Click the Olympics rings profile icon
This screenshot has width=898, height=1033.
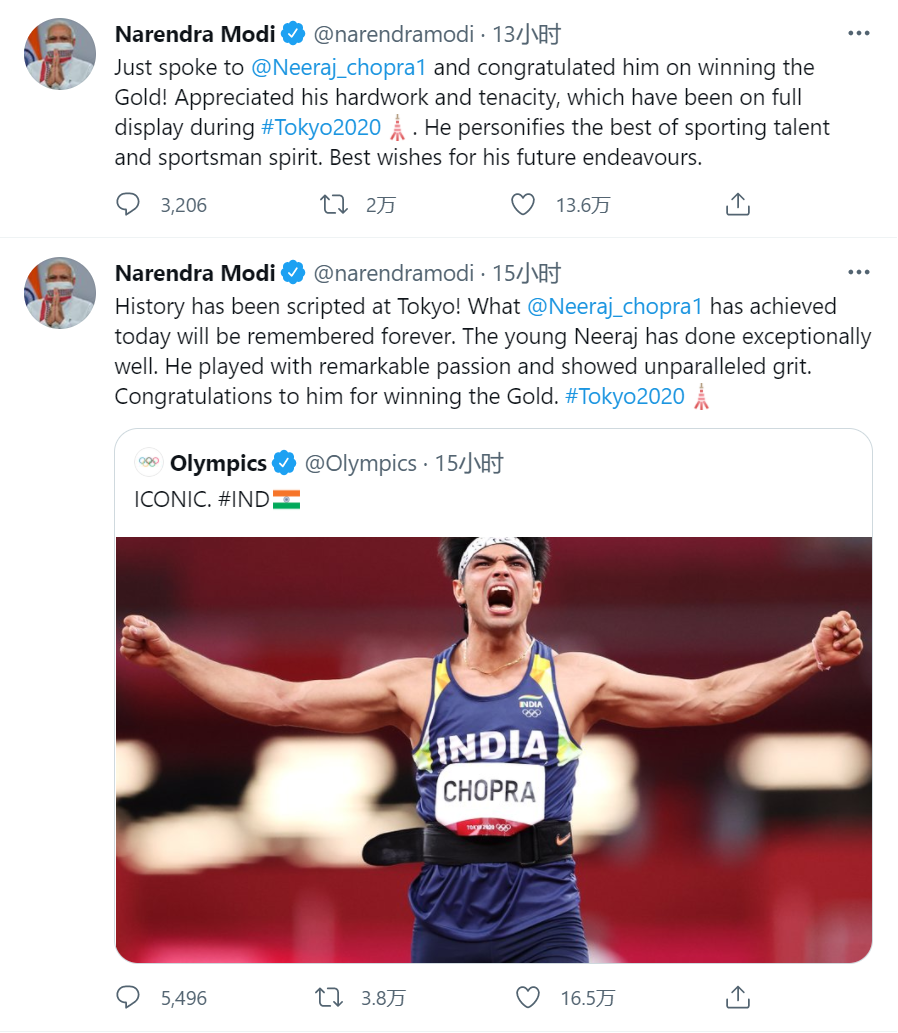tap(149, 462)
